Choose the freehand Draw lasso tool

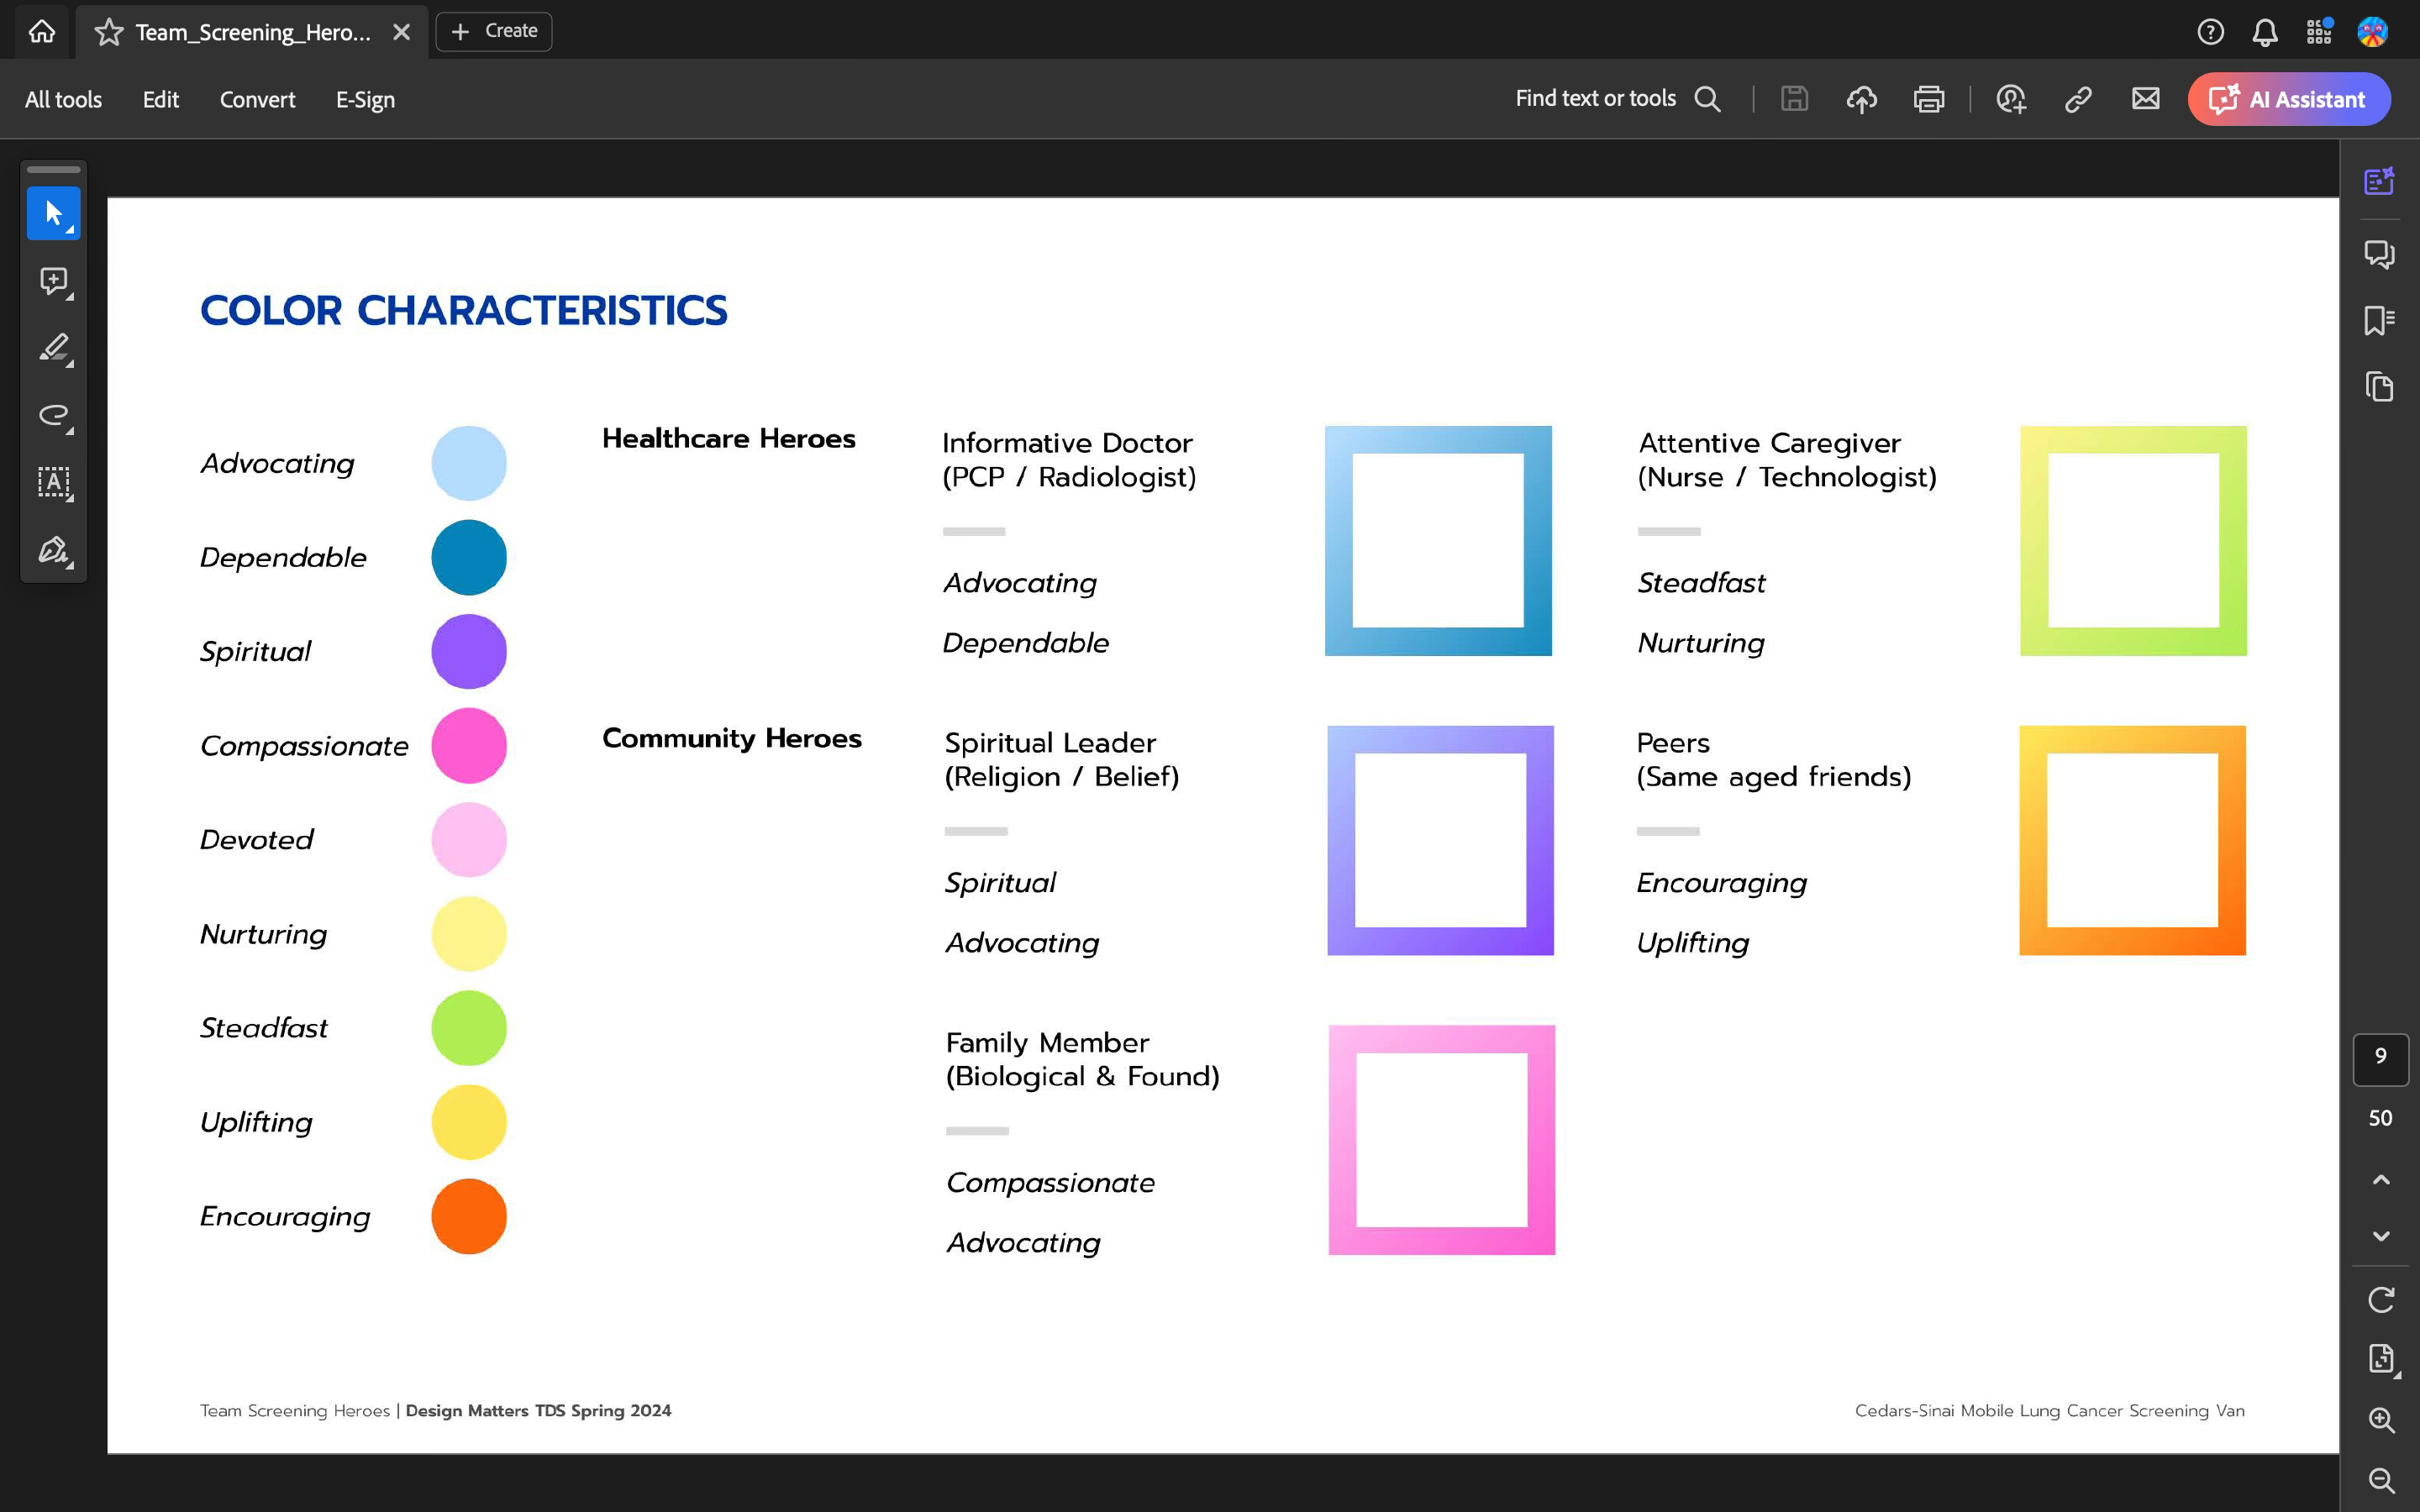point(53,415)
